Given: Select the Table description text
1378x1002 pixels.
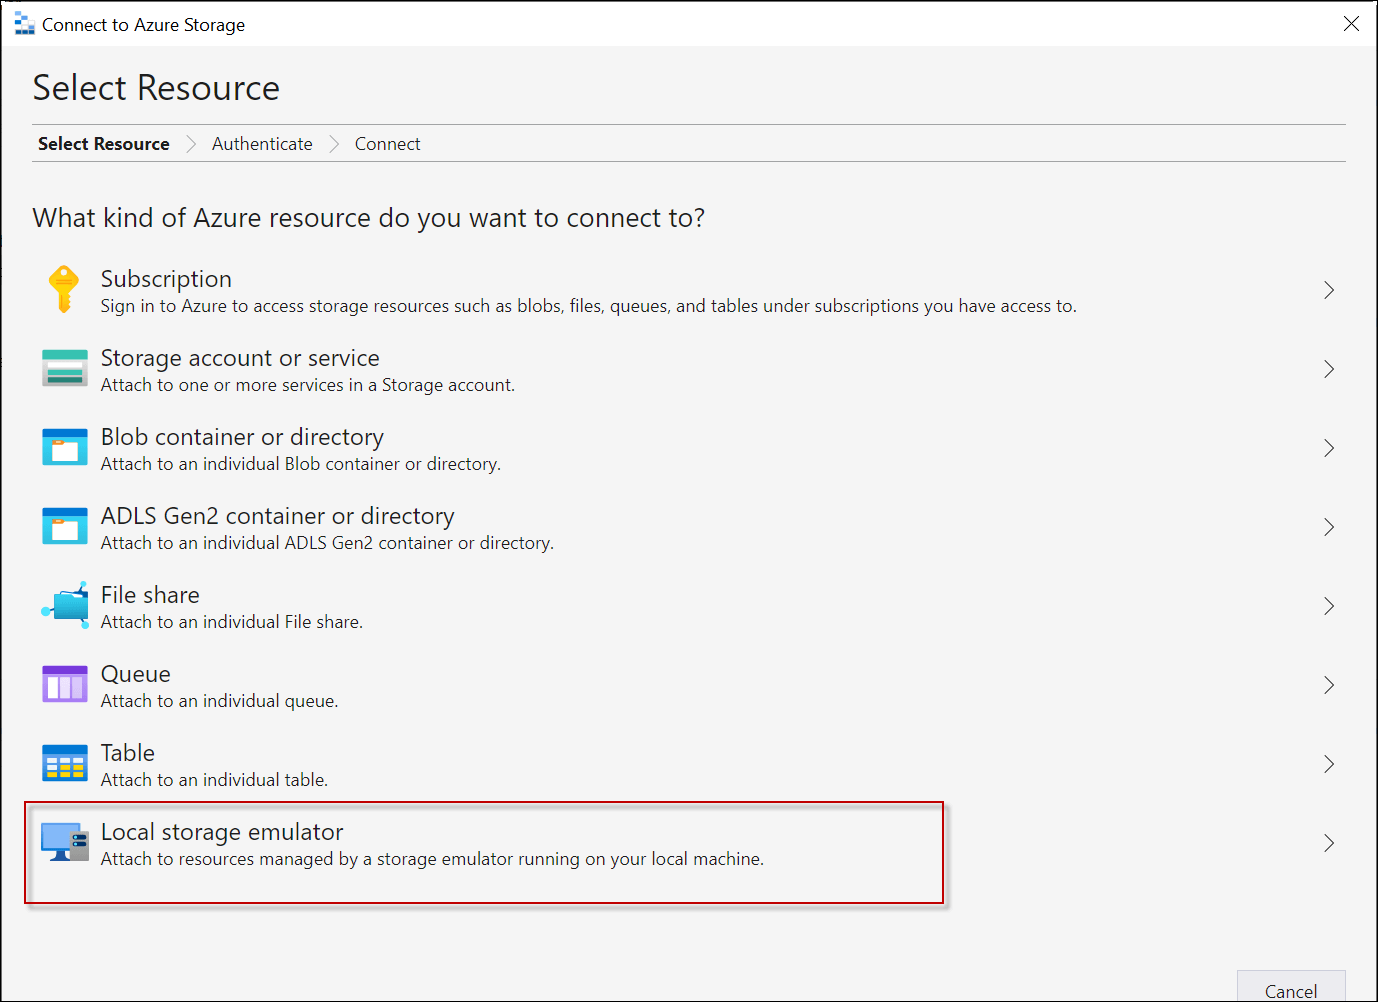Looking at the screenshot, I should coord(214,780).
